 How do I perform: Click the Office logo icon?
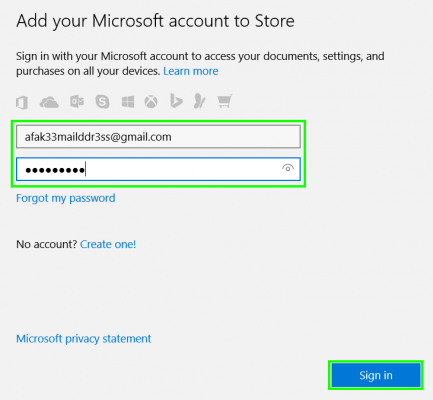(x=22, y=102)
